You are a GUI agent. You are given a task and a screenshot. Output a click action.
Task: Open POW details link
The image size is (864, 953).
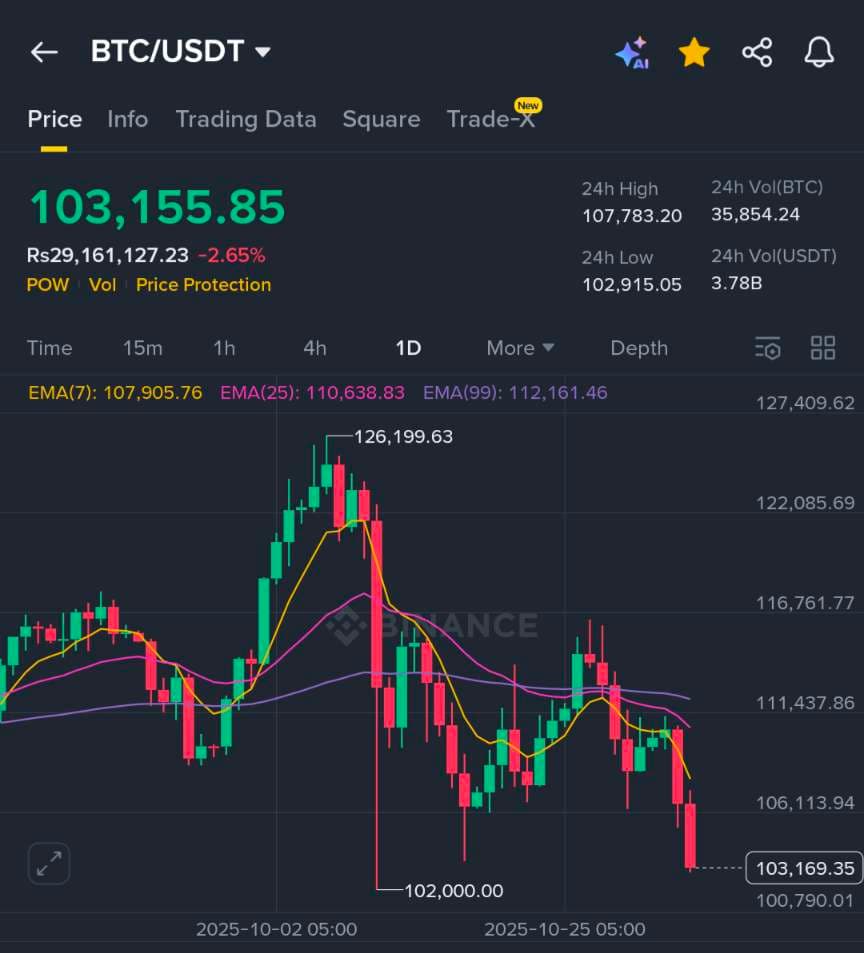pyautogui.click(x=48, y=285)
